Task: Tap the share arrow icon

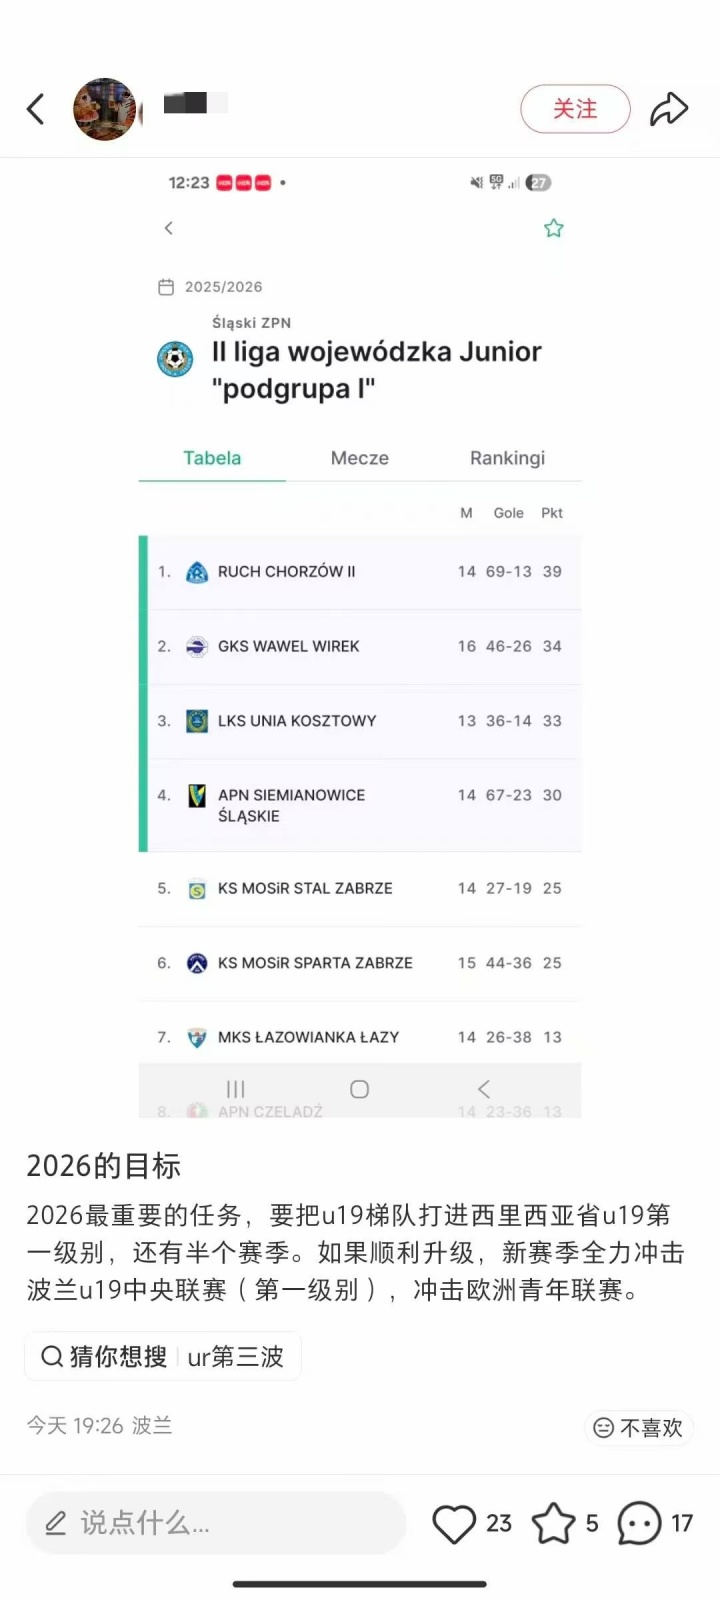Action: point(669,109)
